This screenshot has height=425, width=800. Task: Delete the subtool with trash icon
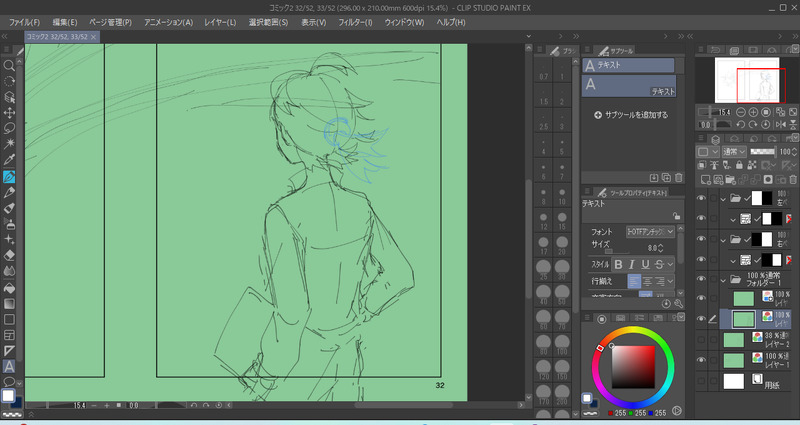[x=679, y=178]
